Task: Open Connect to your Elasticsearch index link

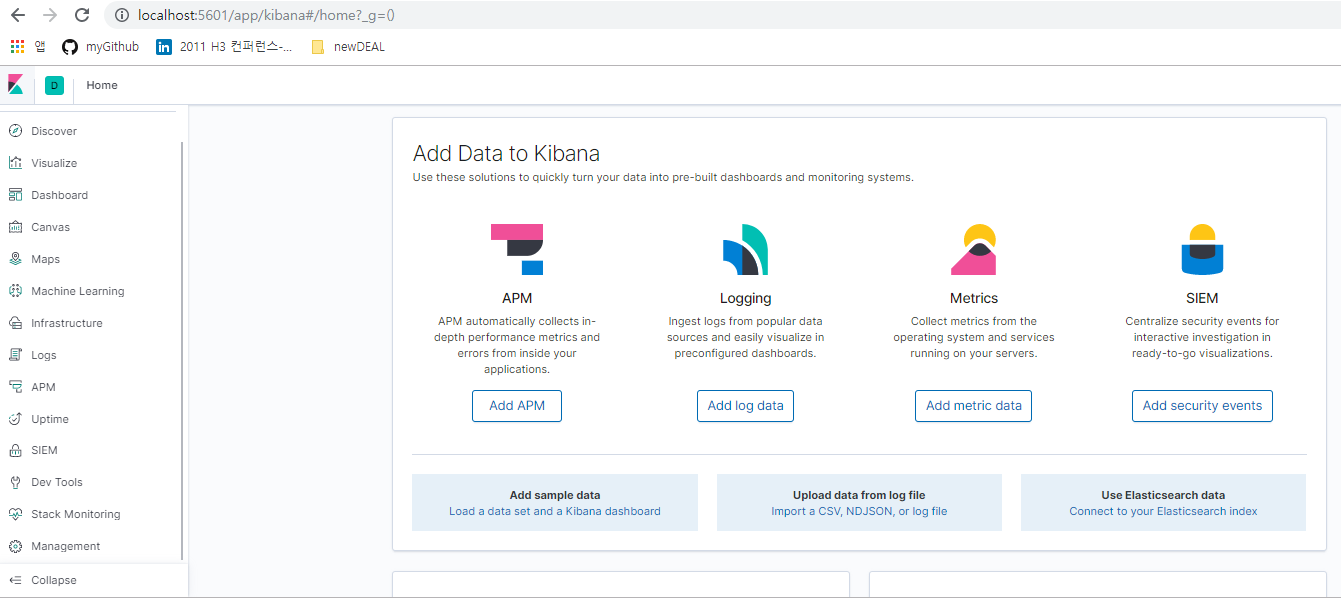Action: coord(1163,511)
